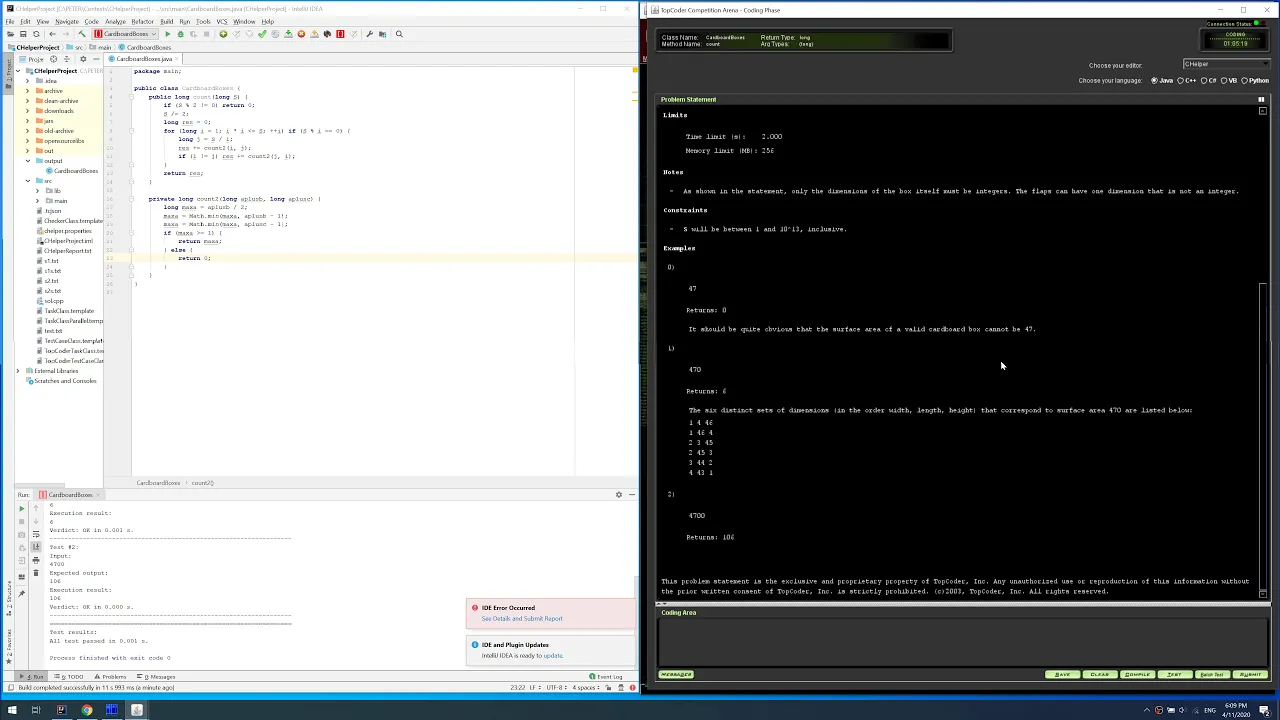The height and width of the screenshot is (720, 1280).
Task: Open the Refactor menu
Action: pos(143,21)
